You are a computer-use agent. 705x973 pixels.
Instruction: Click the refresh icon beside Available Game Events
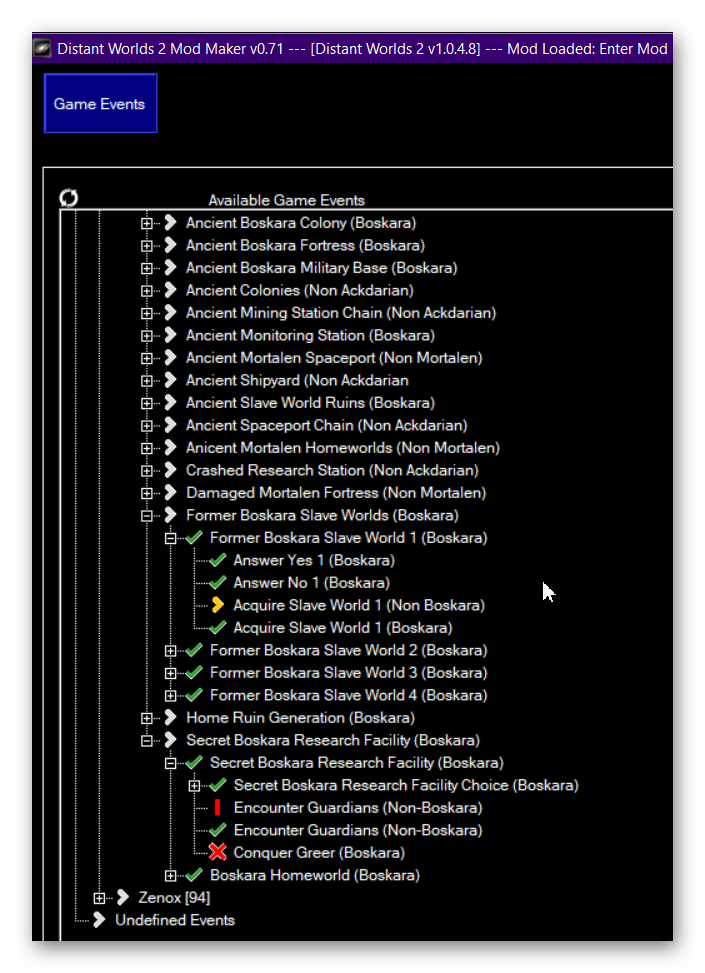pos(68,198)
